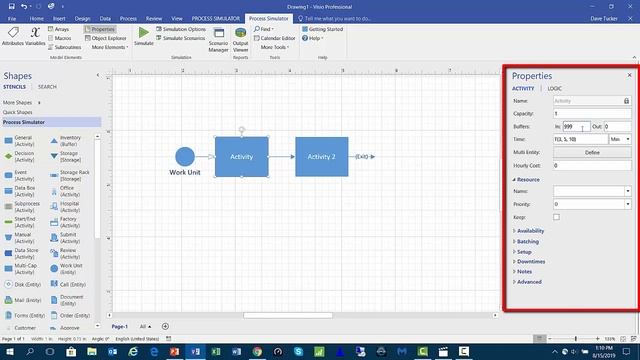Expand the Setup section
640x360 pixels.
(x=522, y=252)
